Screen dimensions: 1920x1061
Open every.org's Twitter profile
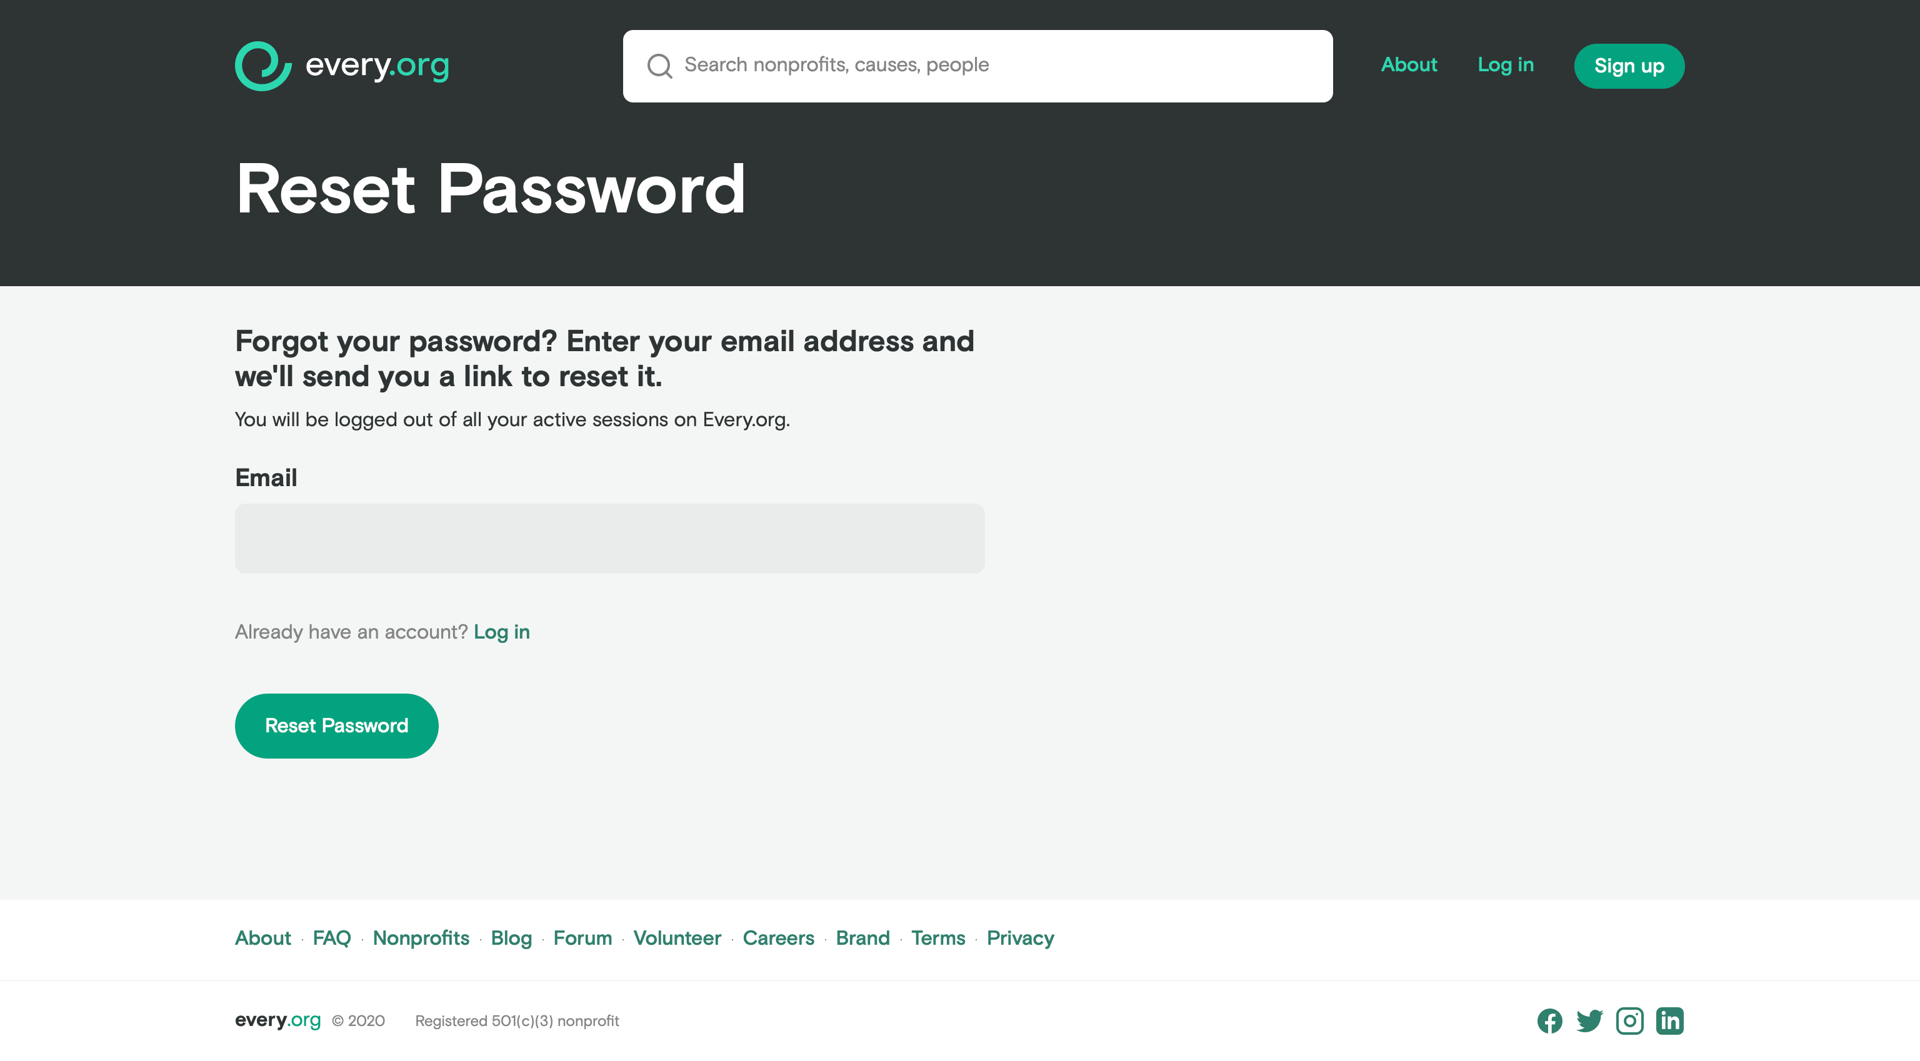1589,1021
